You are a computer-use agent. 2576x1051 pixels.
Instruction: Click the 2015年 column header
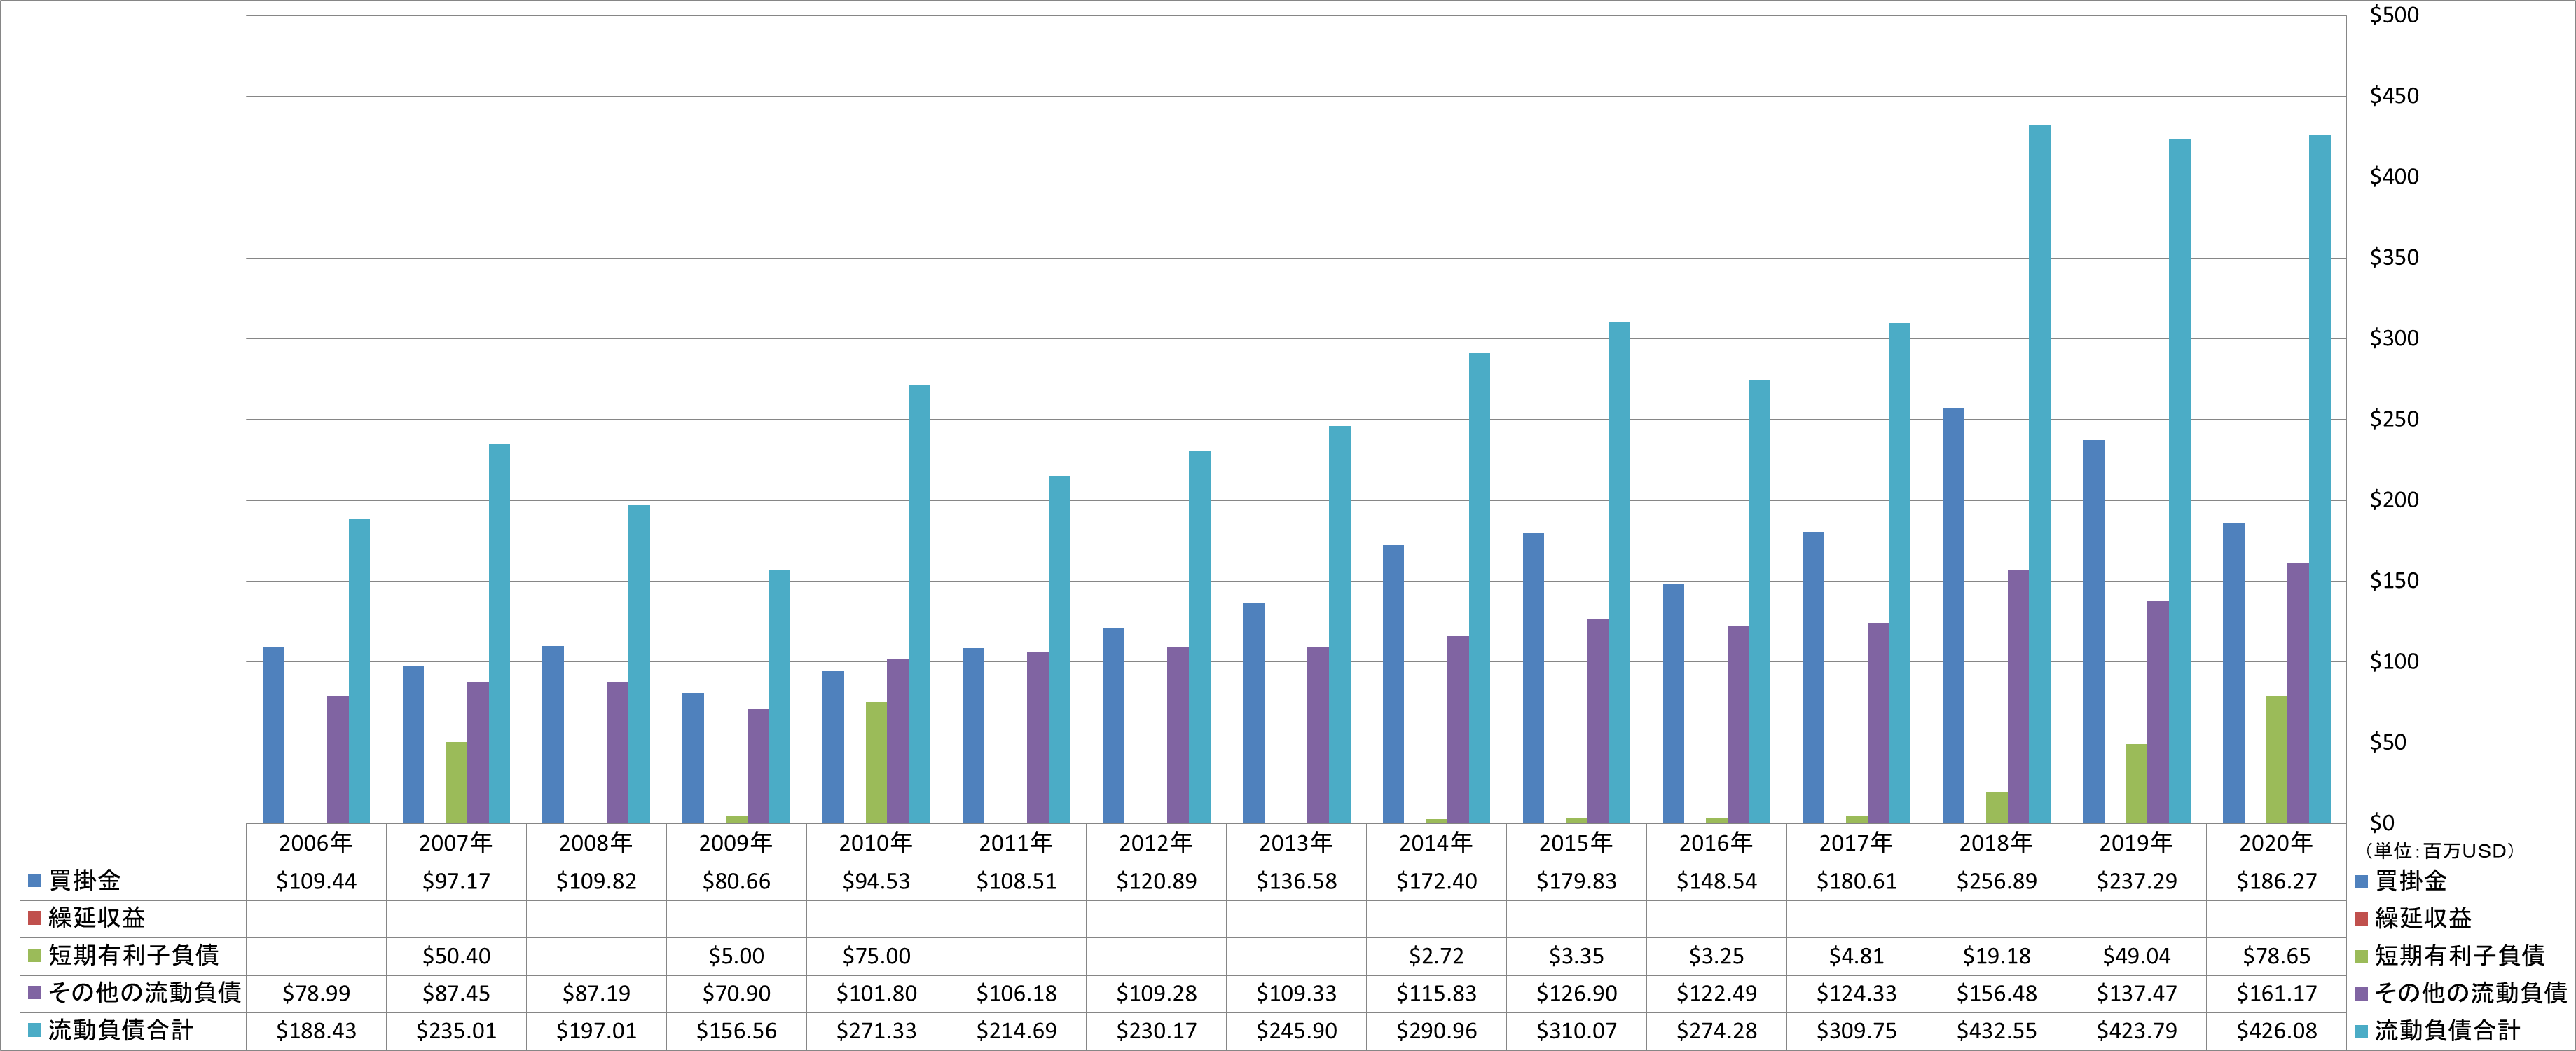pyautogui.click(x=1576, y=843)
